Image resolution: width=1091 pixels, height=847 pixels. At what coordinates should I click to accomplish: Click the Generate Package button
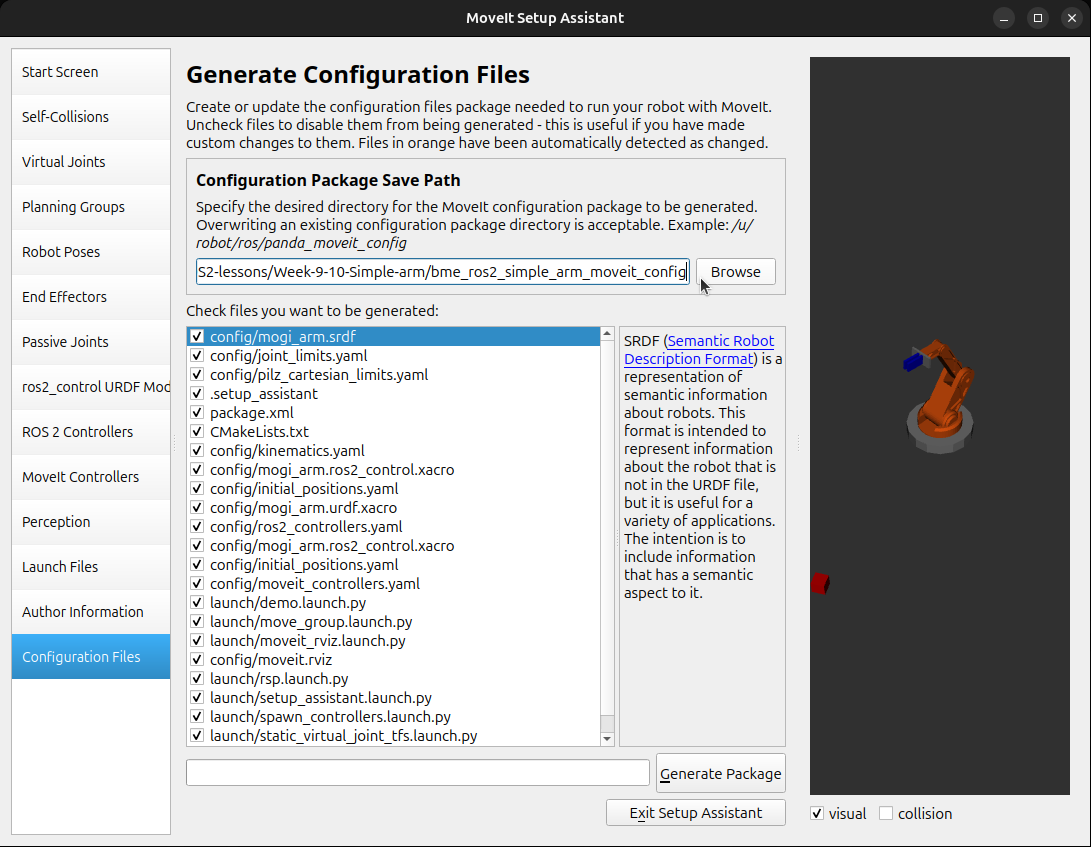(721, 773)
